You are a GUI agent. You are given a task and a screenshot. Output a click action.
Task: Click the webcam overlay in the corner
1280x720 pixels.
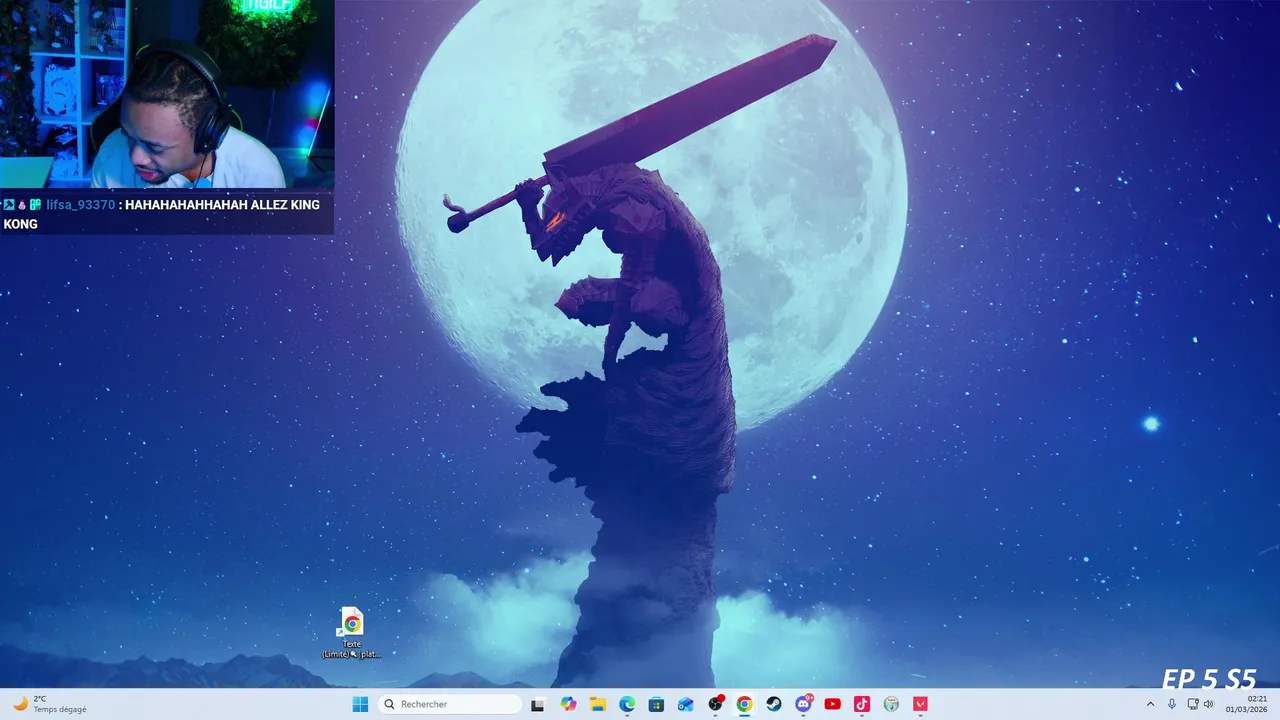coord(167,94)
